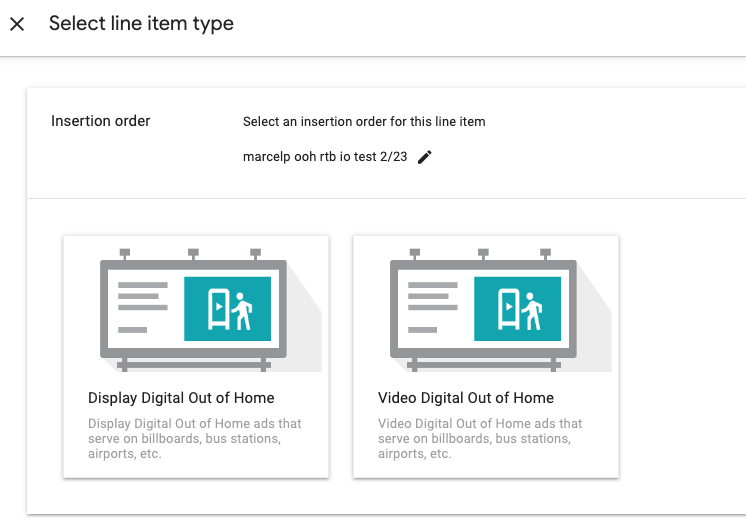Click the Display card billboard base stand
746x529 pixels.
[x=193, y=365]
